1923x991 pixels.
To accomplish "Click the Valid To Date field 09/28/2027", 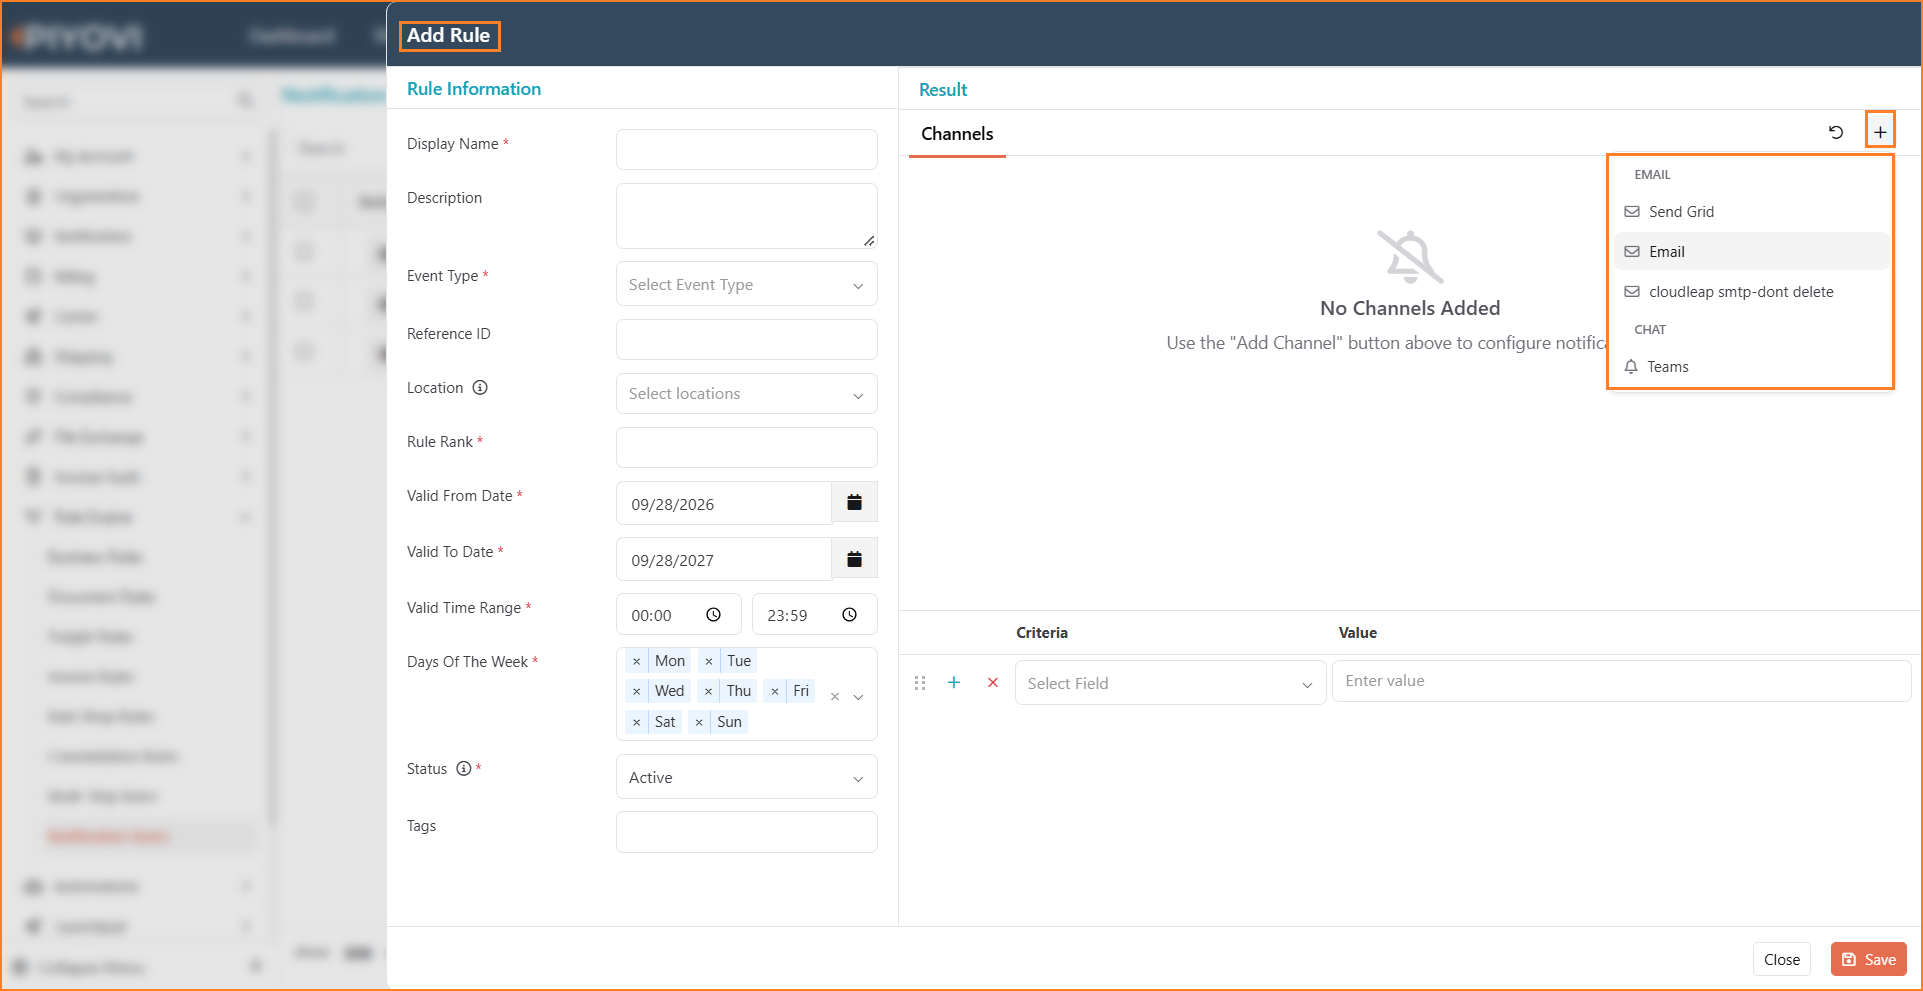I will (x=724, y=559).
